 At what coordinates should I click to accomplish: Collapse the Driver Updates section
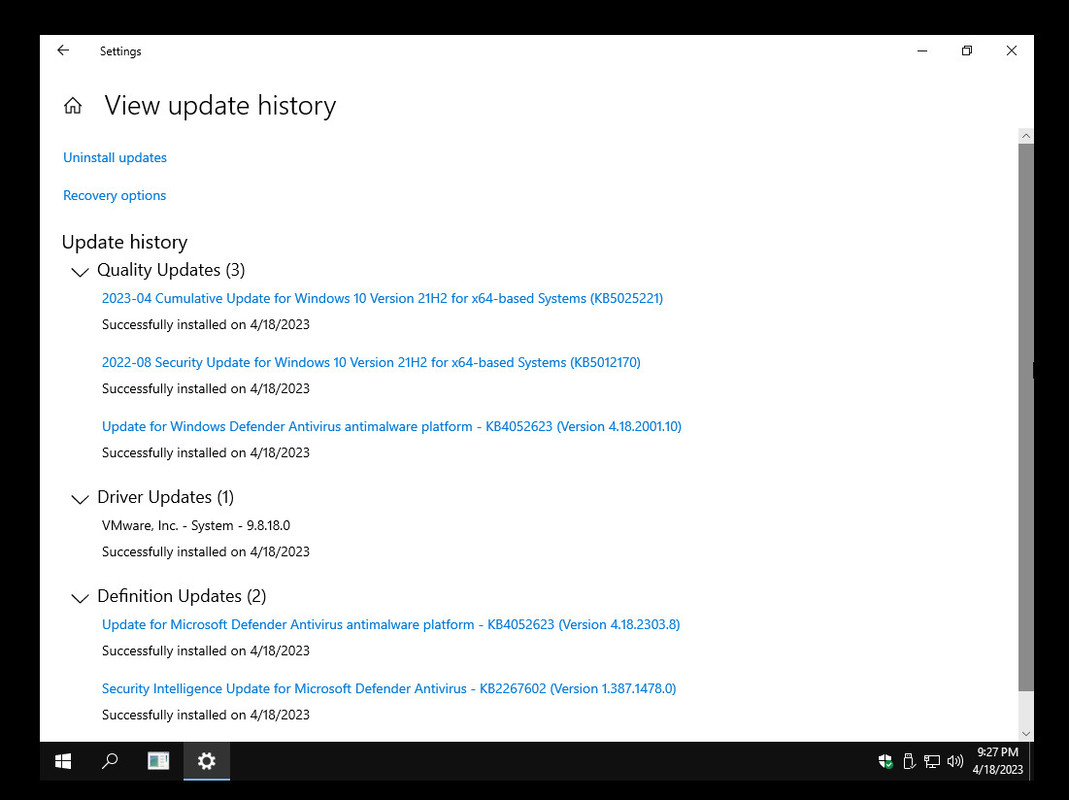pyautogui.click(x=80, y=499)
